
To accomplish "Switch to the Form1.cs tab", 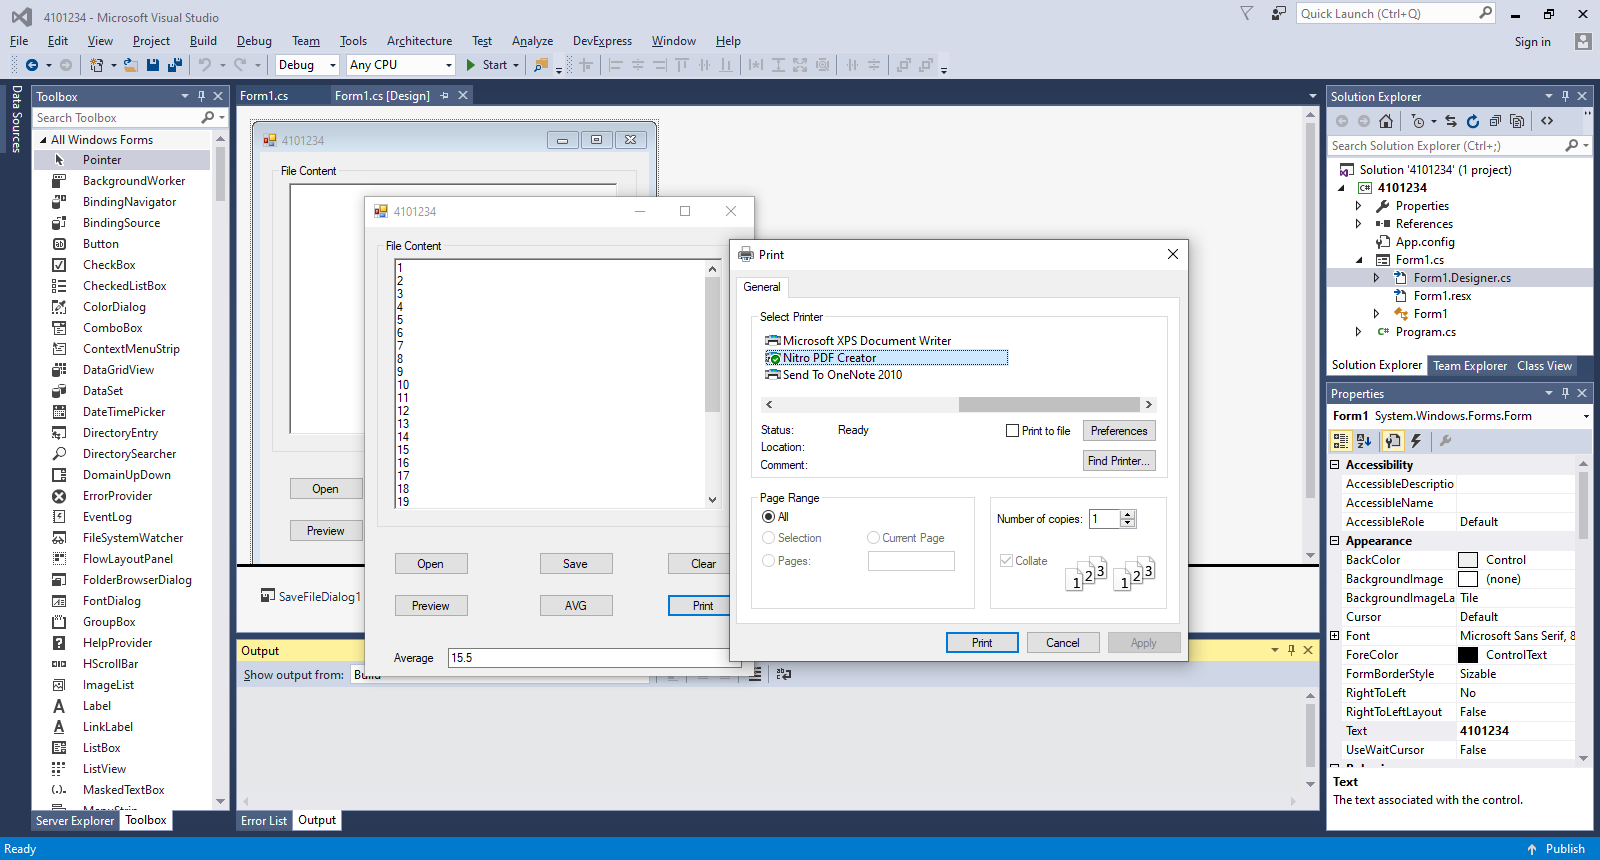I will click(x=264, y=96).
